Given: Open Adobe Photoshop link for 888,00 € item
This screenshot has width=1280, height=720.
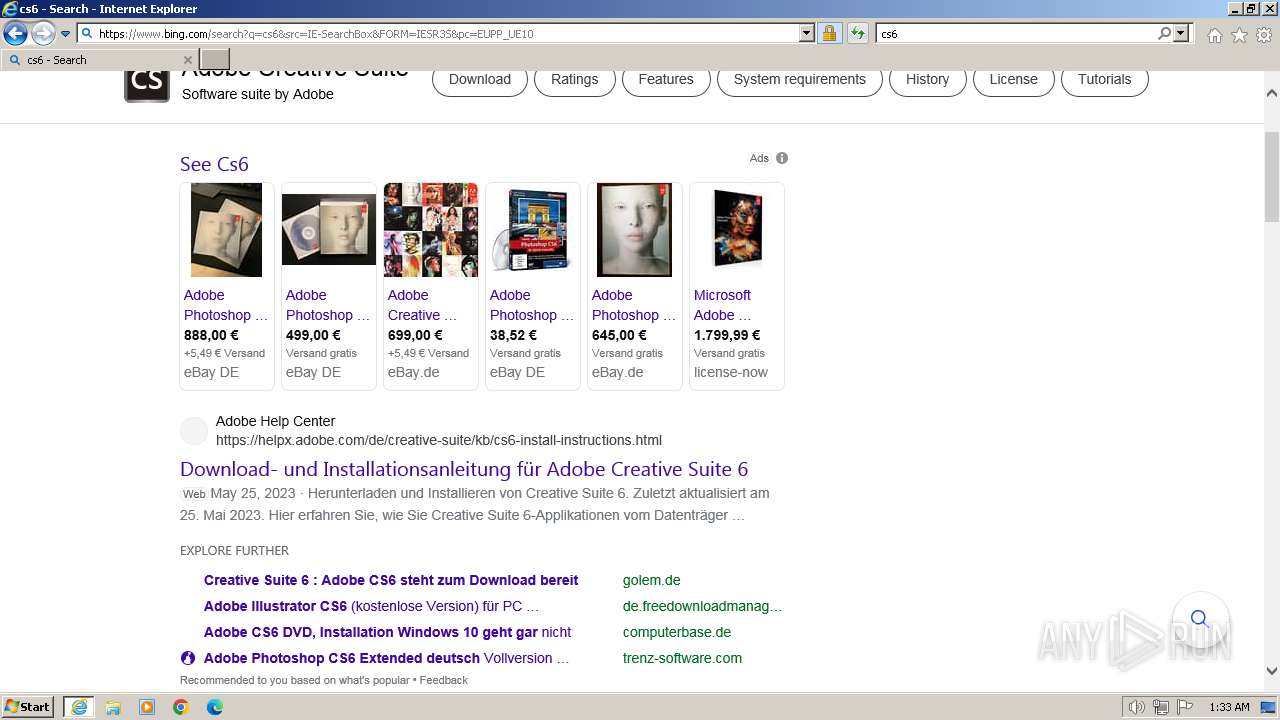Looking at the screenshot, I should point(225,305).
